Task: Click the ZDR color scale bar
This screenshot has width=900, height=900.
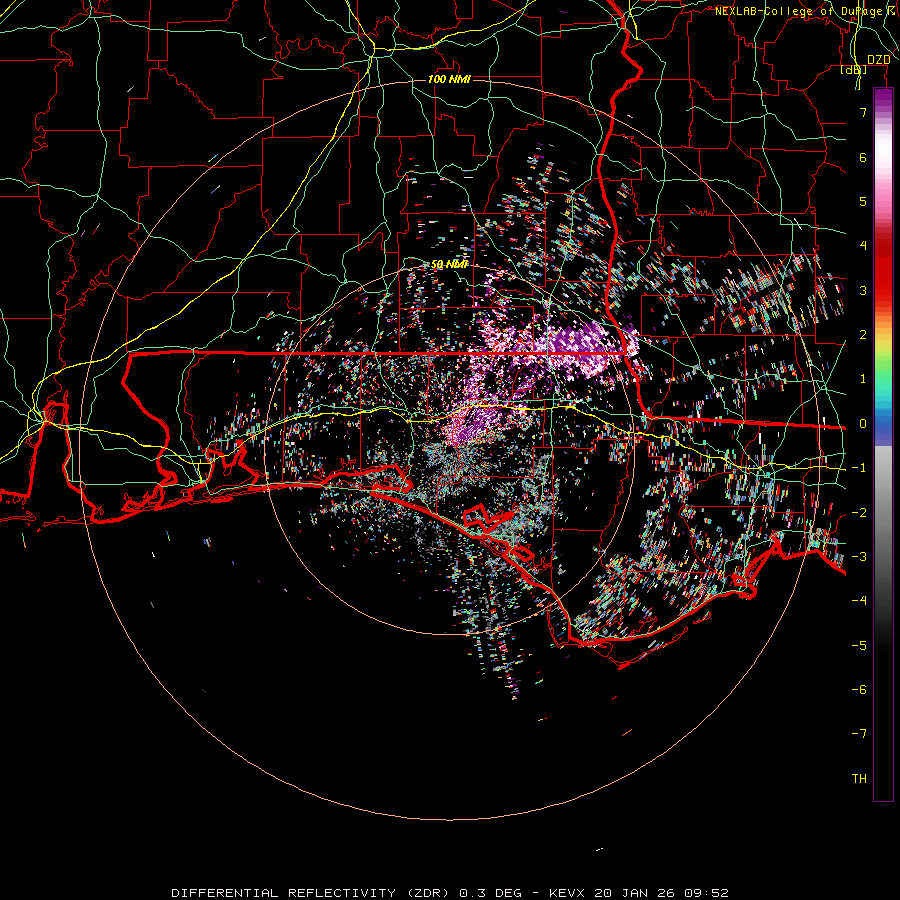Action: pos(883,444)
